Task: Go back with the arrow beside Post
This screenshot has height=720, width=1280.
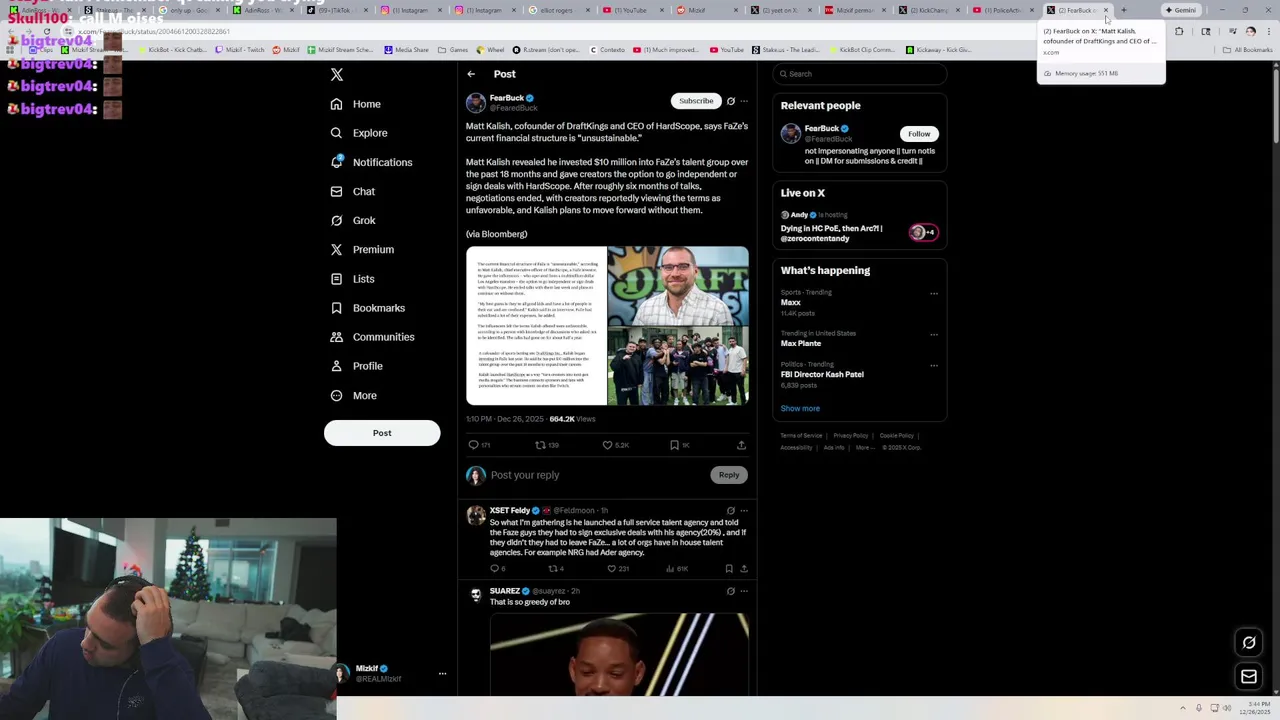Action: pyautogui.click(x=471, y=74)
